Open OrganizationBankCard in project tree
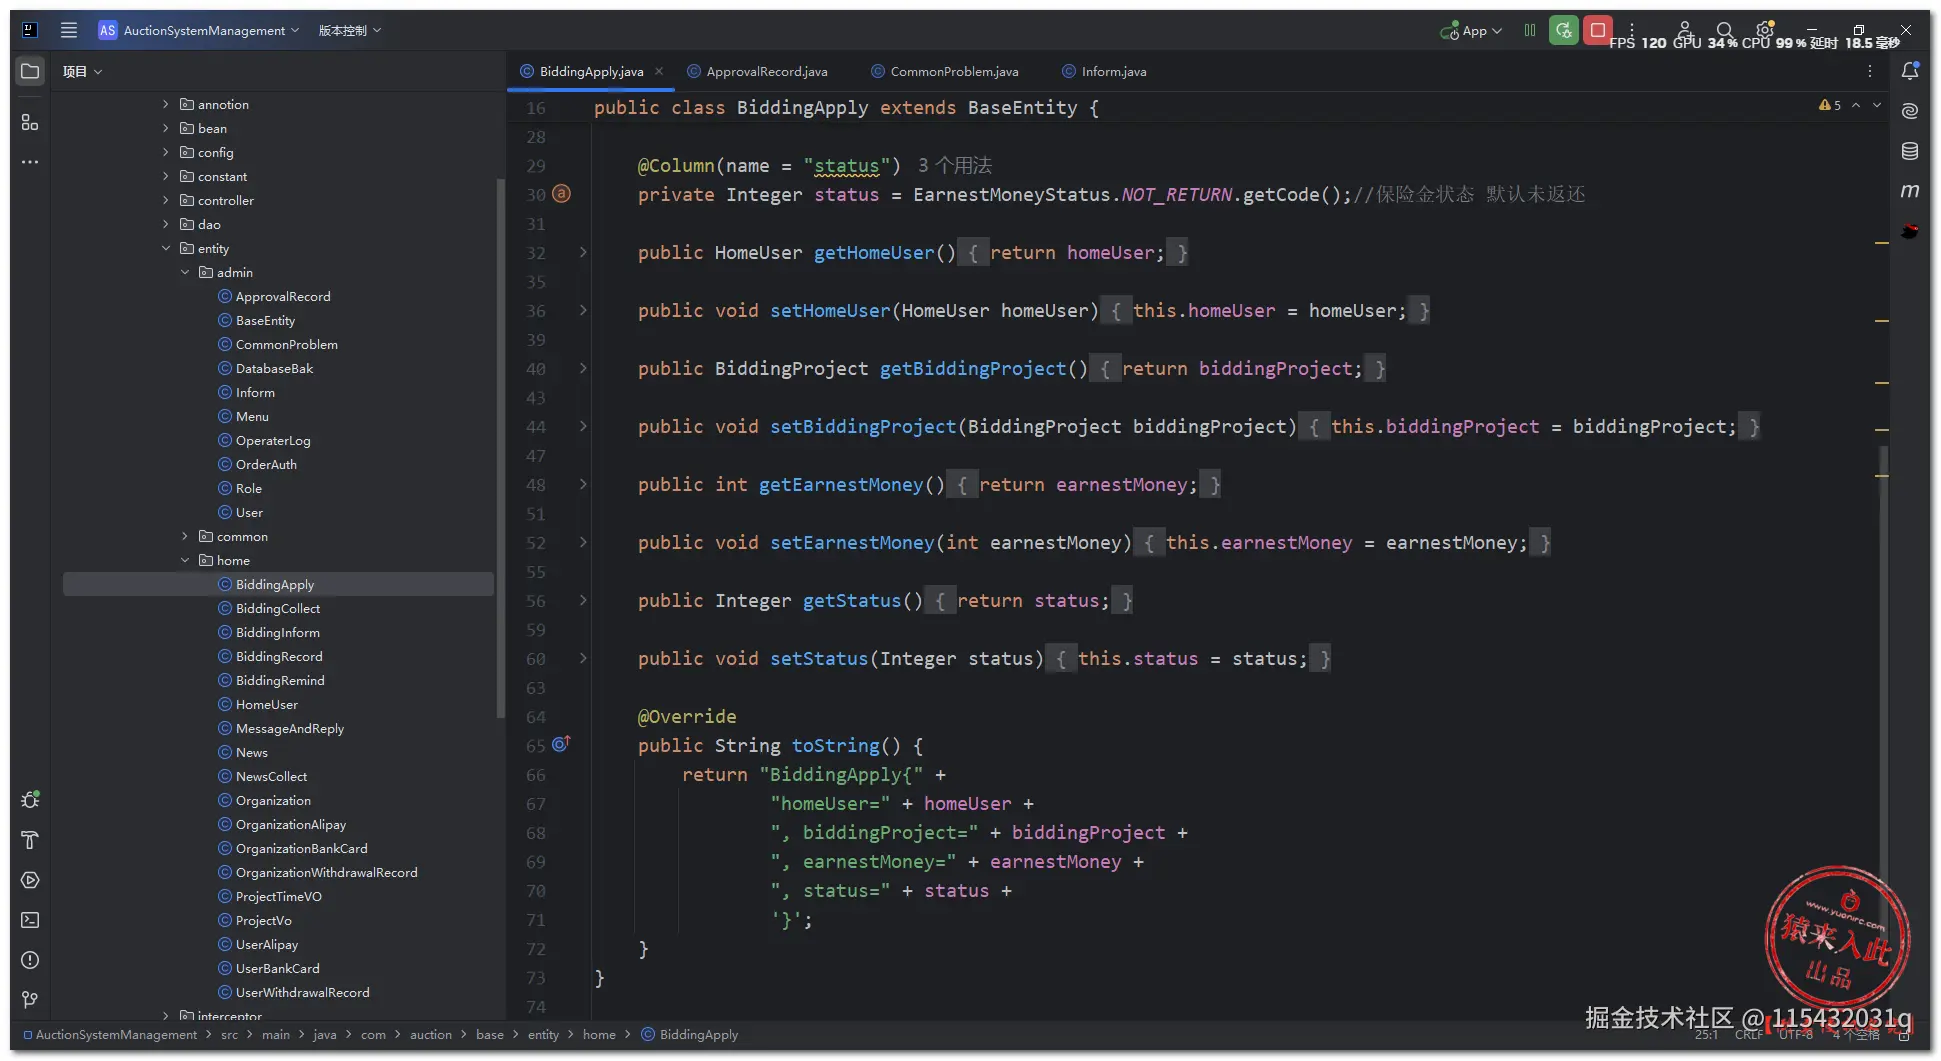1941x1061 pixels. [x=301, y=848]
